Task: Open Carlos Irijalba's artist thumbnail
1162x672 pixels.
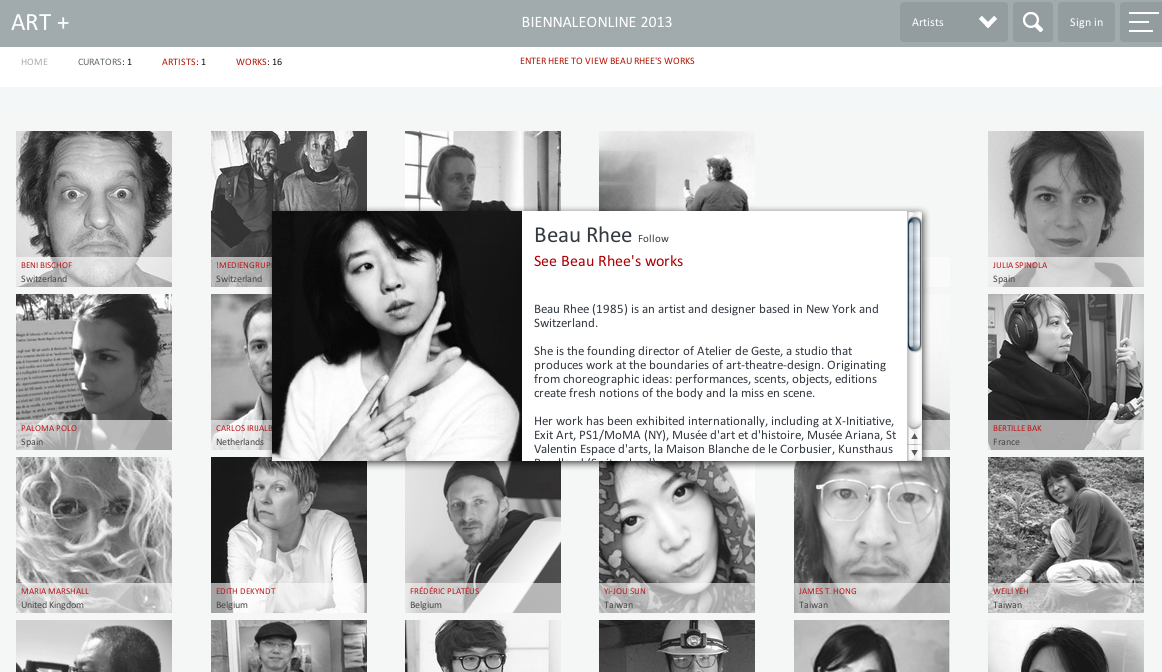Action: point(242,372)
